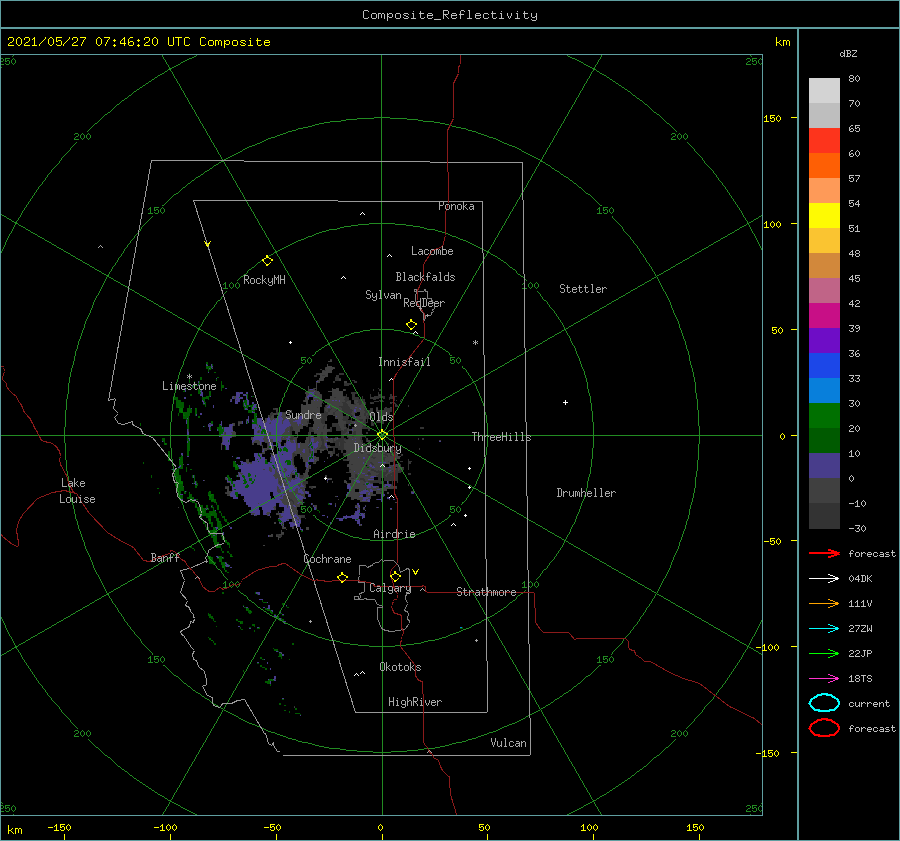Click the RedDeer city label
900x841 pixels.
click(424, 303)
